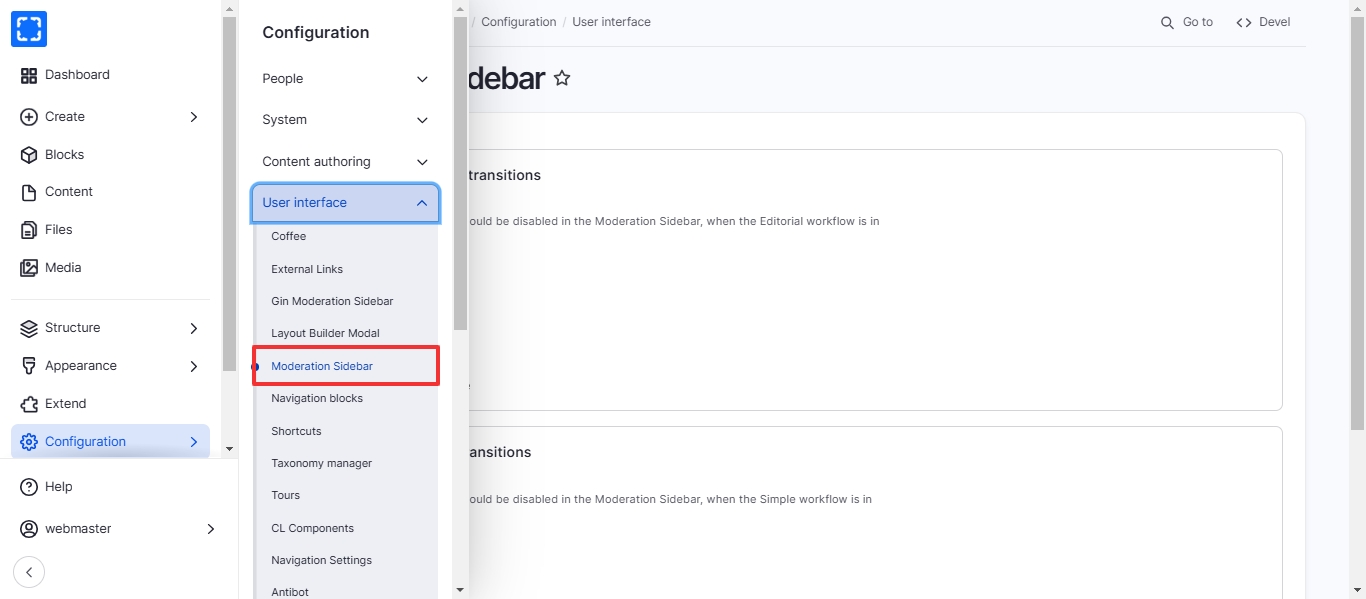Click Configuration breadcrumb link
1366x599 pixels.
(x=518, y=22)
